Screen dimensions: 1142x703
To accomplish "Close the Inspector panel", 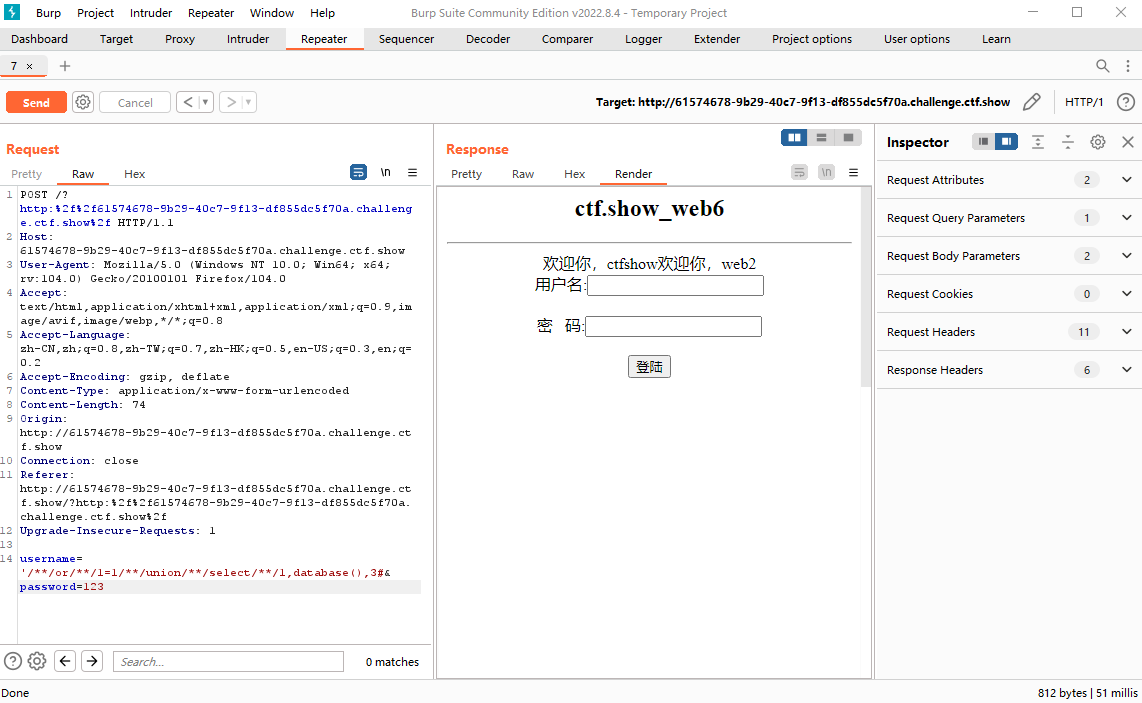I will 1127,142.
